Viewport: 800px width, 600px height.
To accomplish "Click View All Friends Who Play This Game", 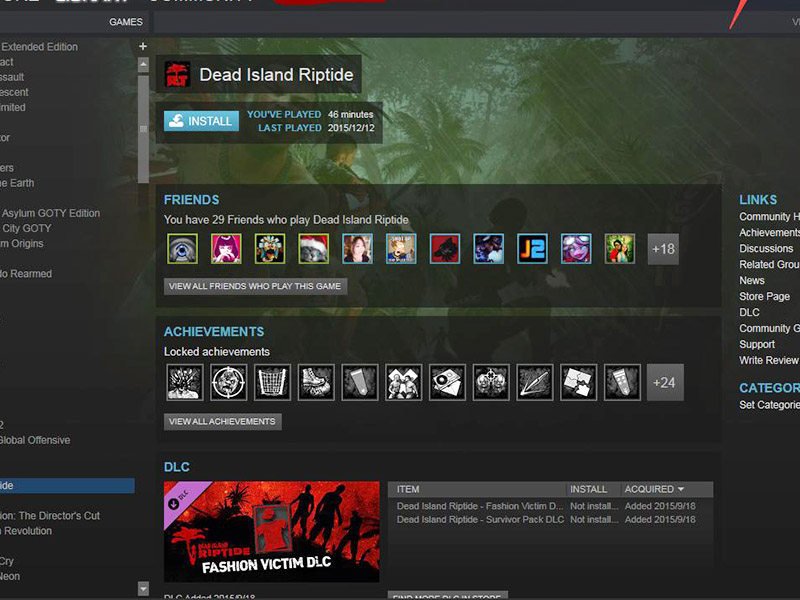I will [255, 286].
